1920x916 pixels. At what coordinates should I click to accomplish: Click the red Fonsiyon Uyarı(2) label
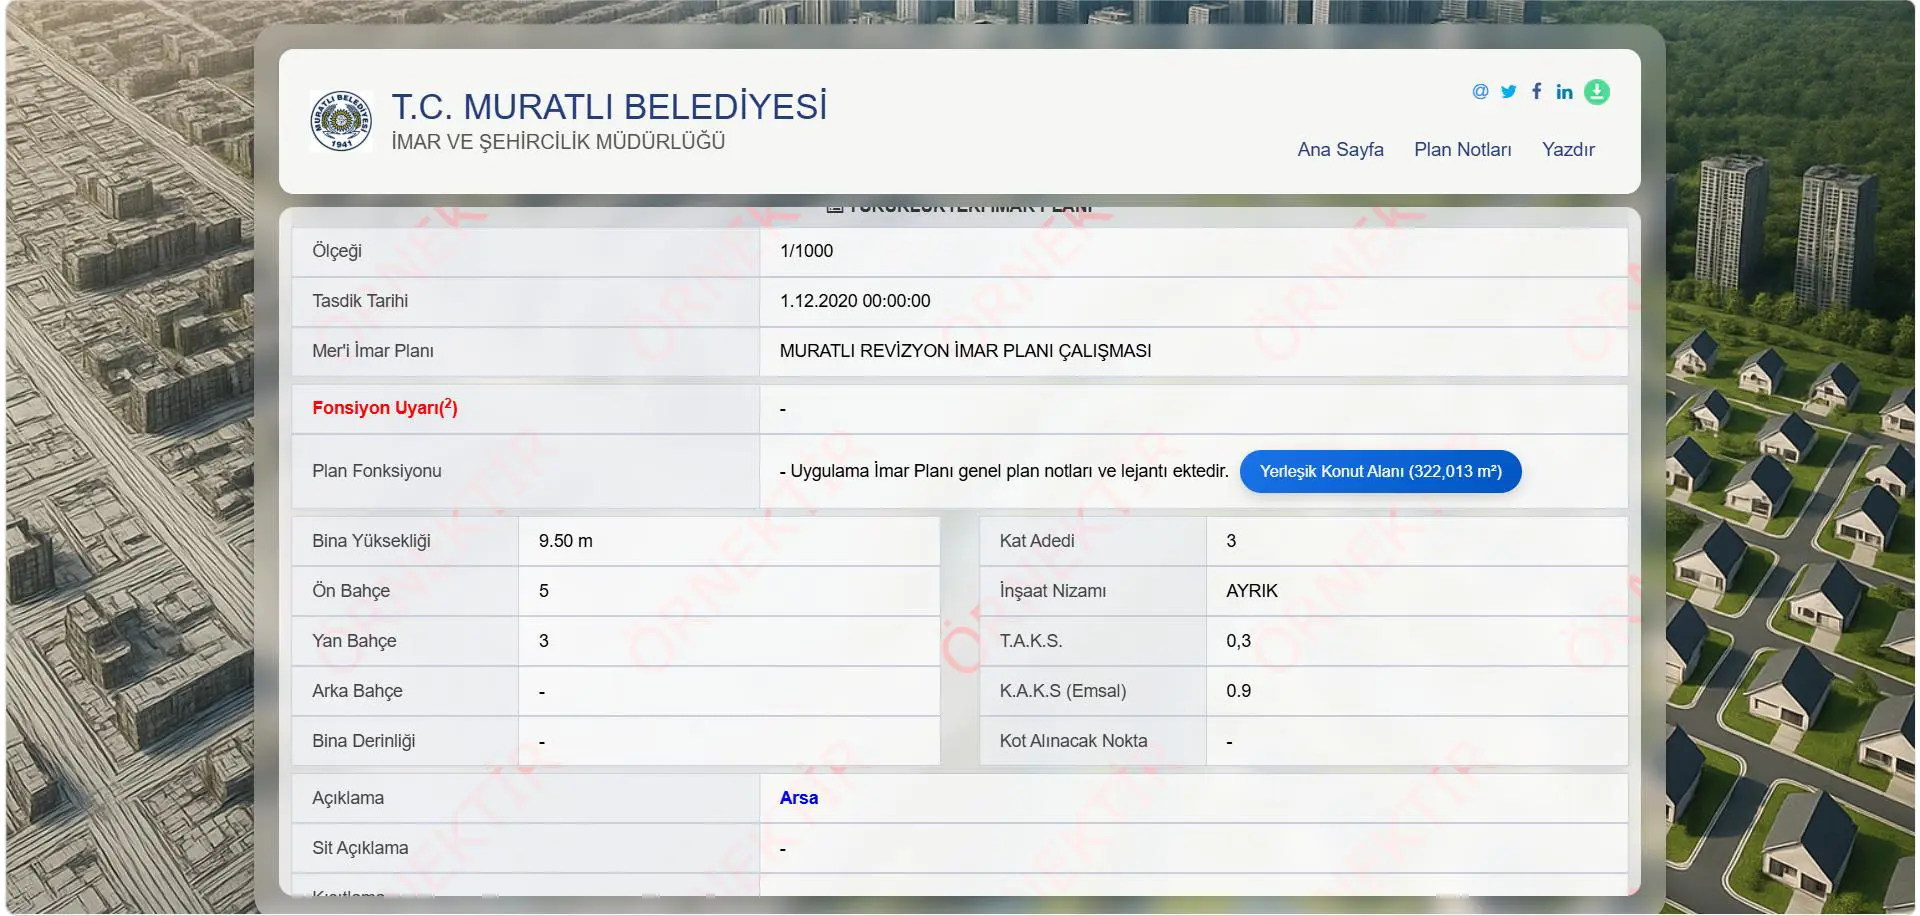click(x=385, y=407)
